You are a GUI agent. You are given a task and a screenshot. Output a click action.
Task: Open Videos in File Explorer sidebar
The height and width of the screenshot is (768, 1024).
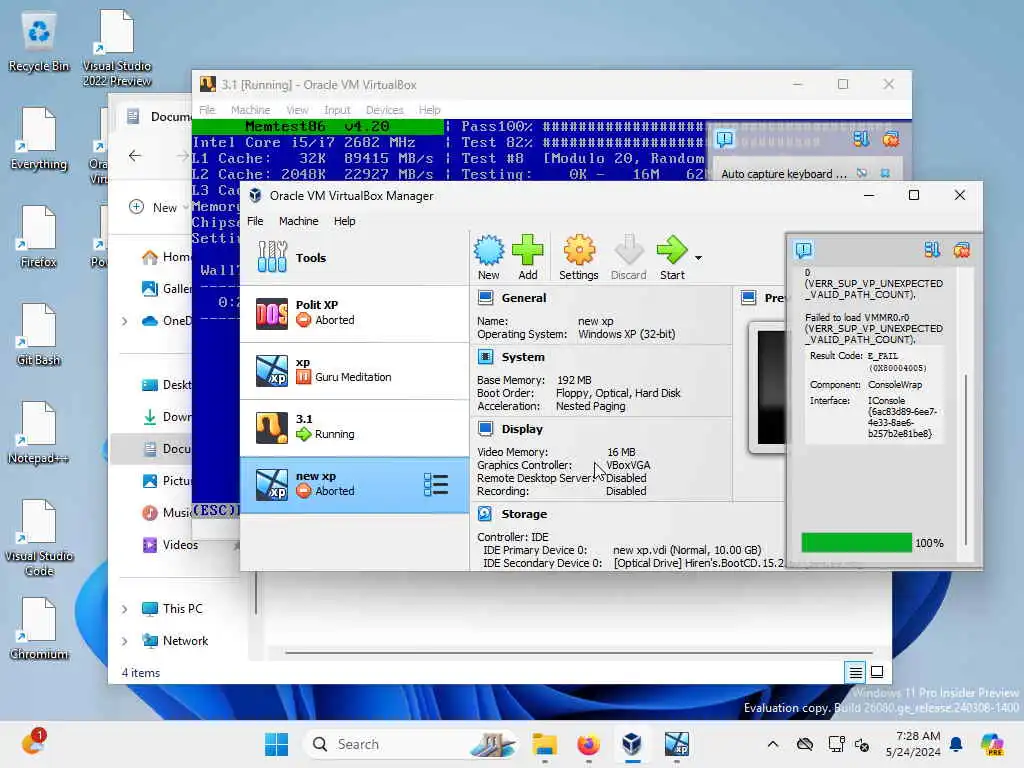(171, 545)
